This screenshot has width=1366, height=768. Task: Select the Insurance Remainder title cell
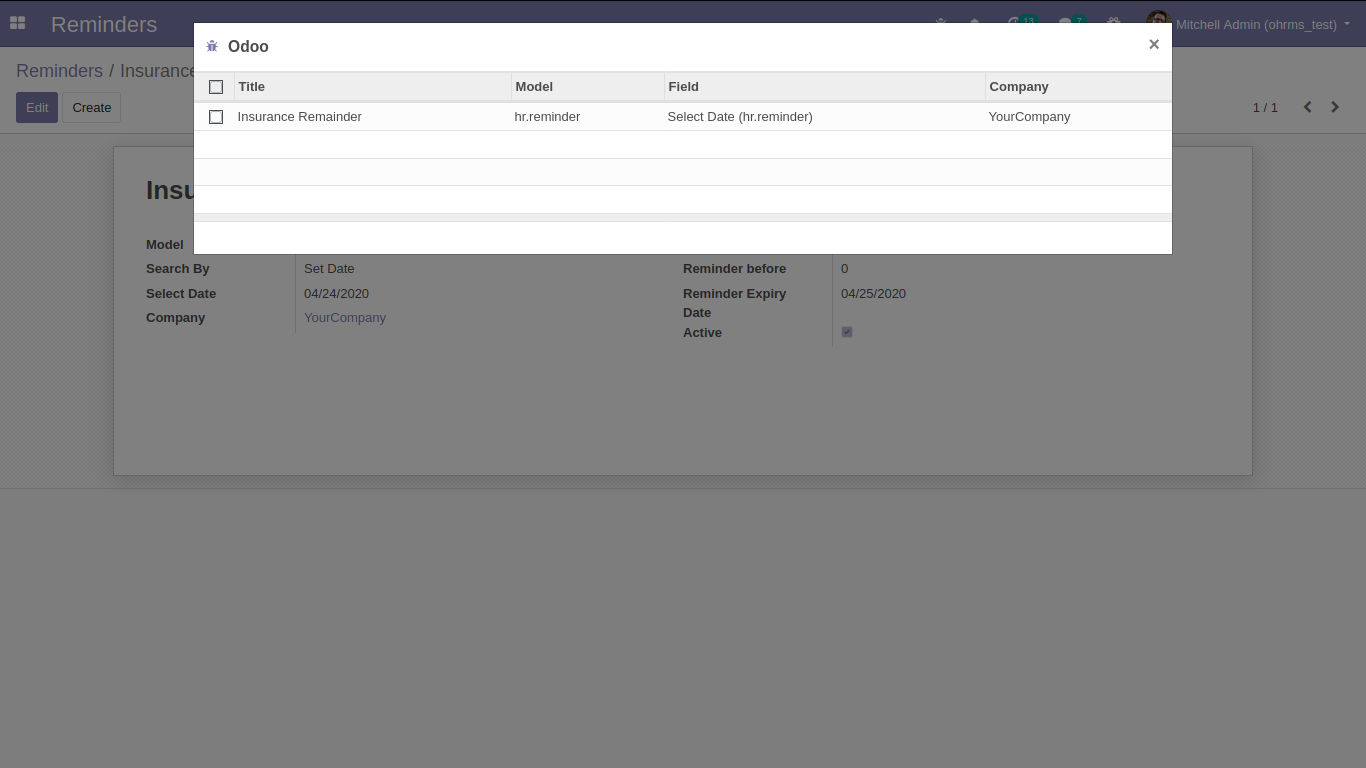tap(373, 117)
